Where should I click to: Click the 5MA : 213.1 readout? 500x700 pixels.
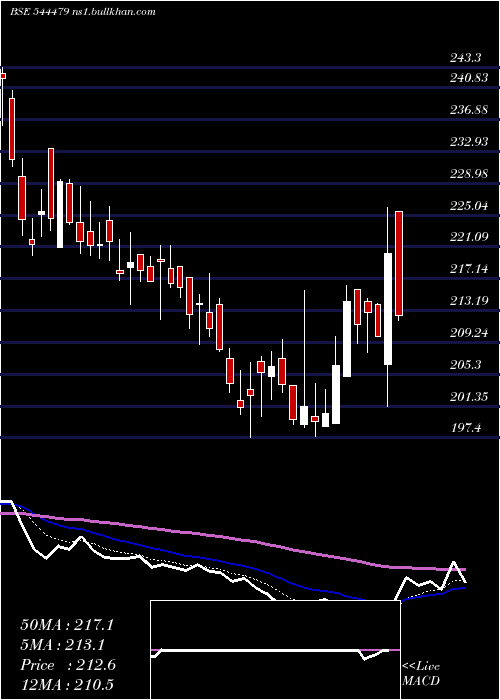(x=62, y=645)
